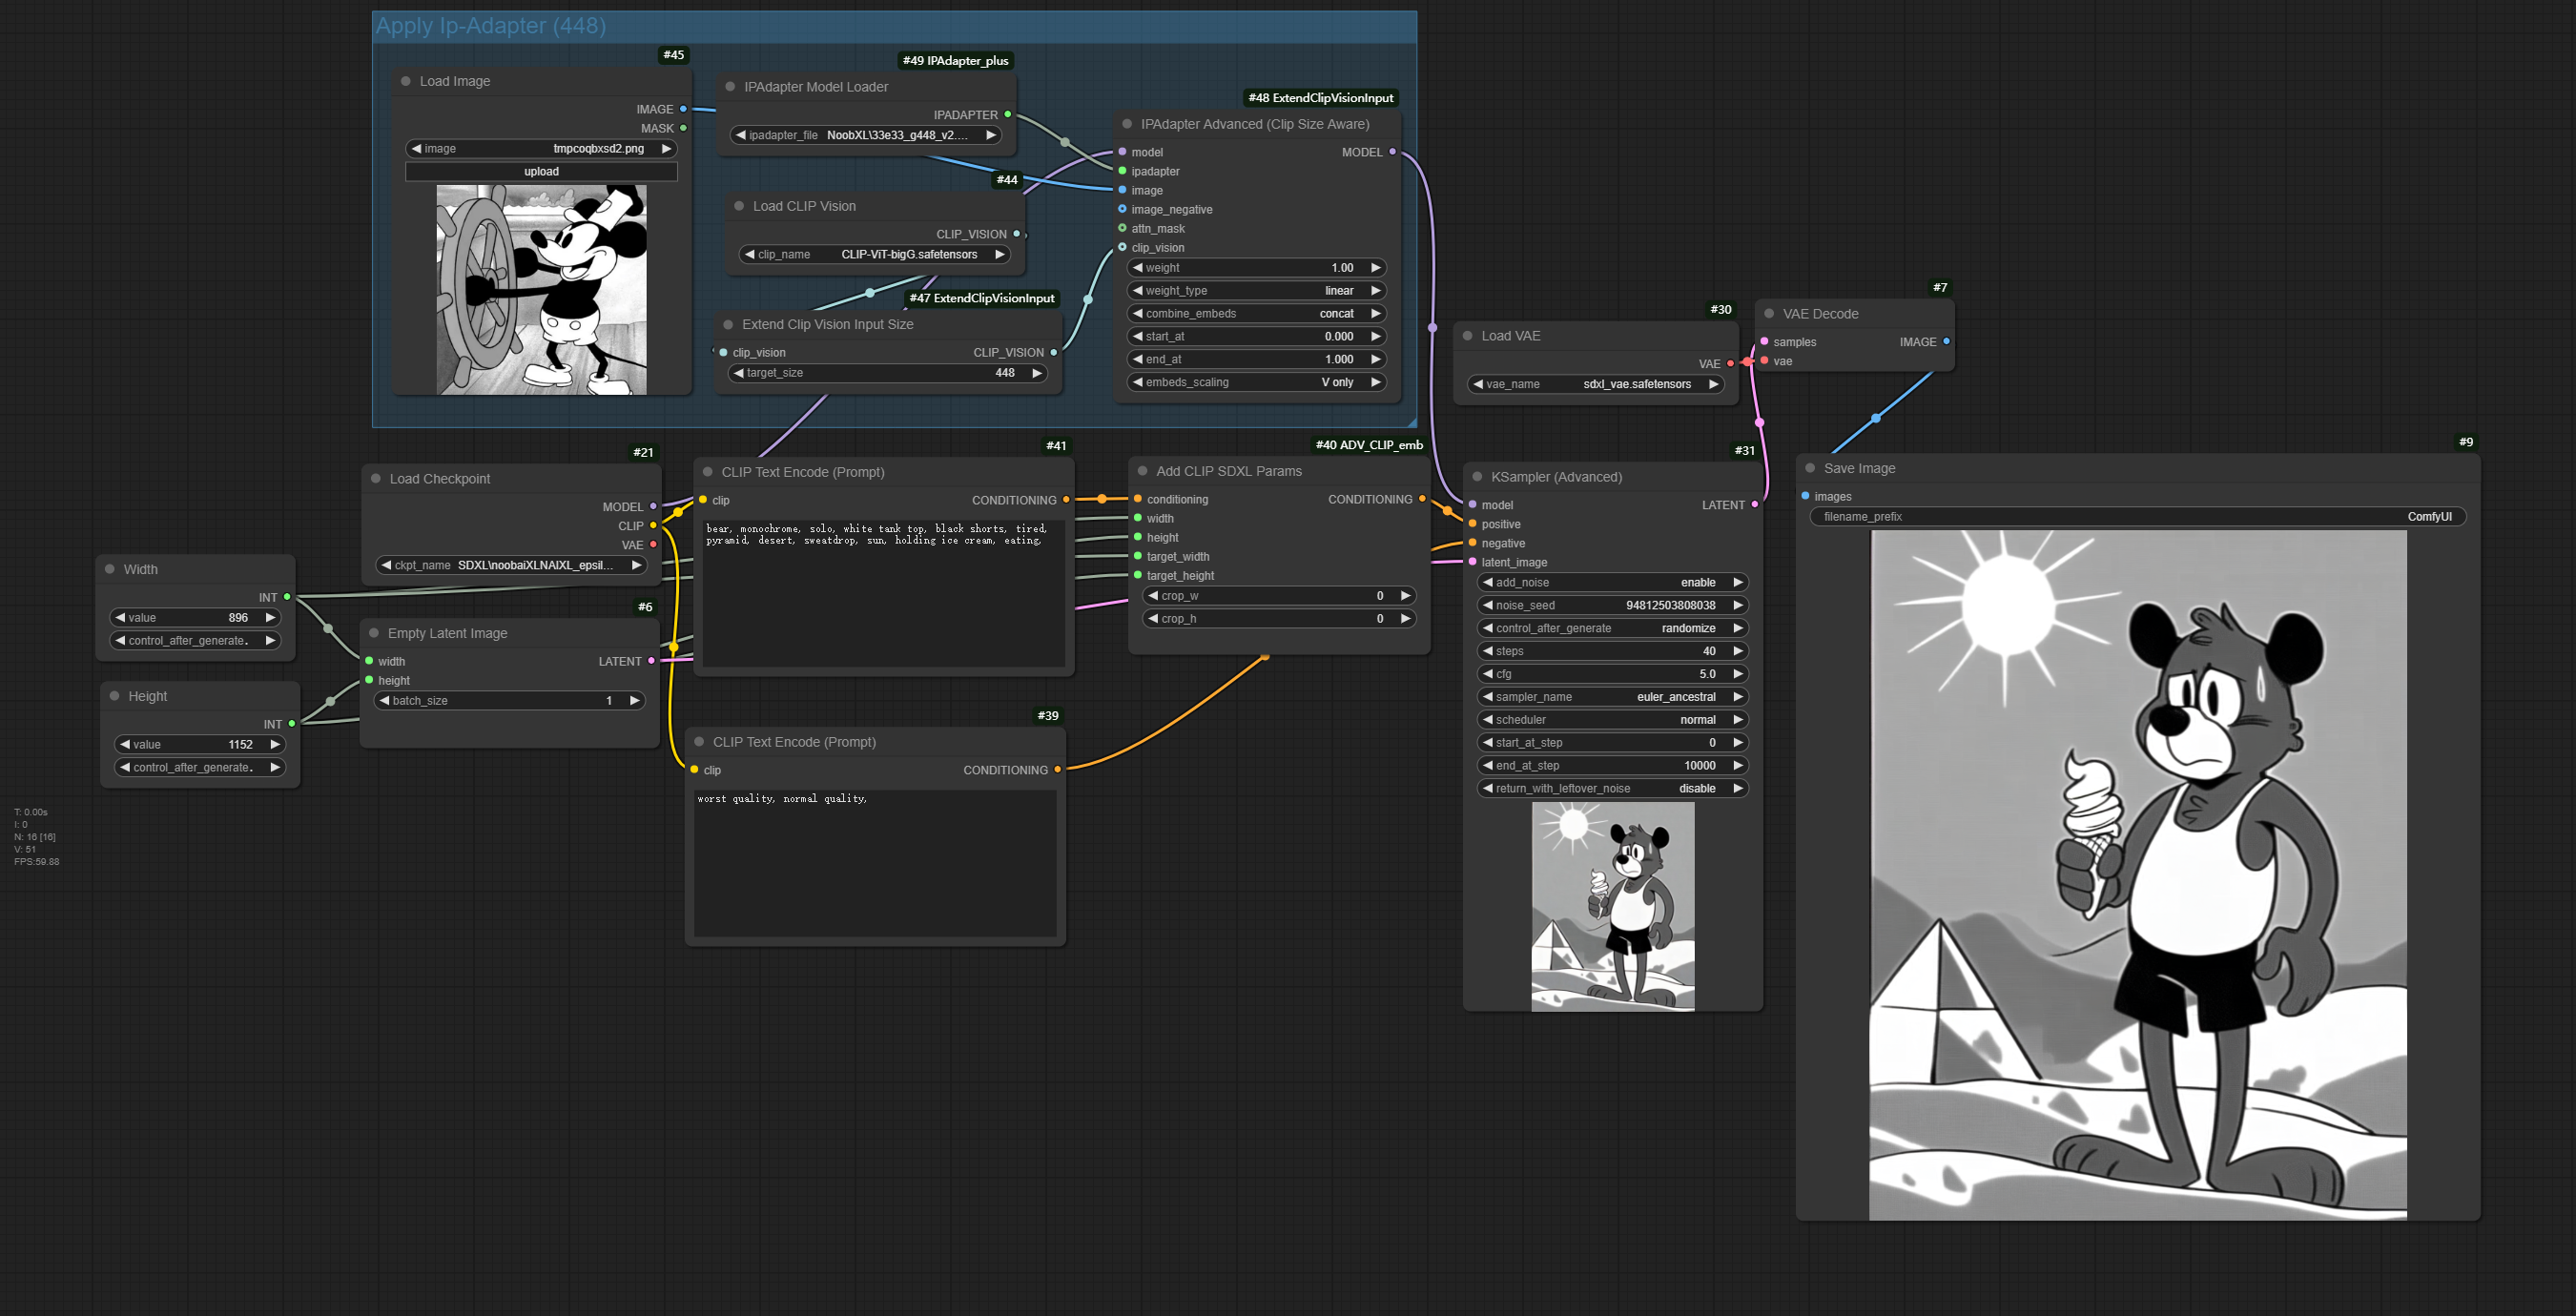Click the upload button in Load Image
This screenshot has height=1316, width=2576.
click(541, 171)
